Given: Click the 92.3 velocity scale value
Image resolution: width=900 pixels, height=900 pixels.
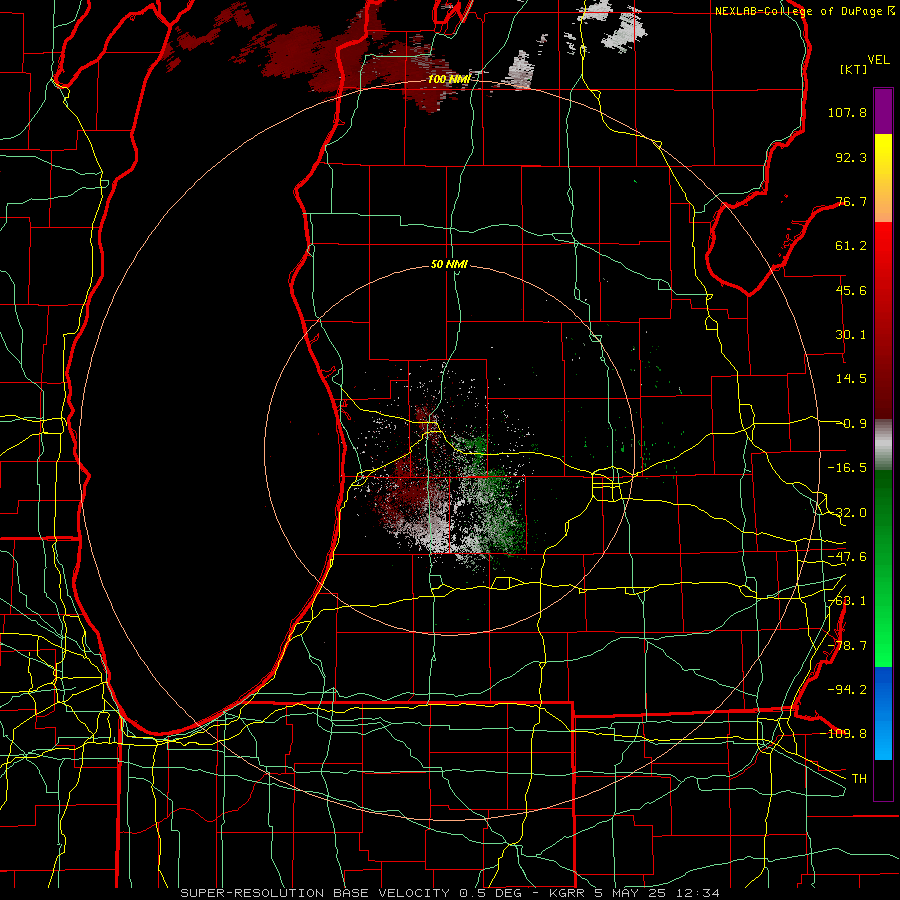Looking at the screenshot, I should pyautogui.click(x=851, y=157).
